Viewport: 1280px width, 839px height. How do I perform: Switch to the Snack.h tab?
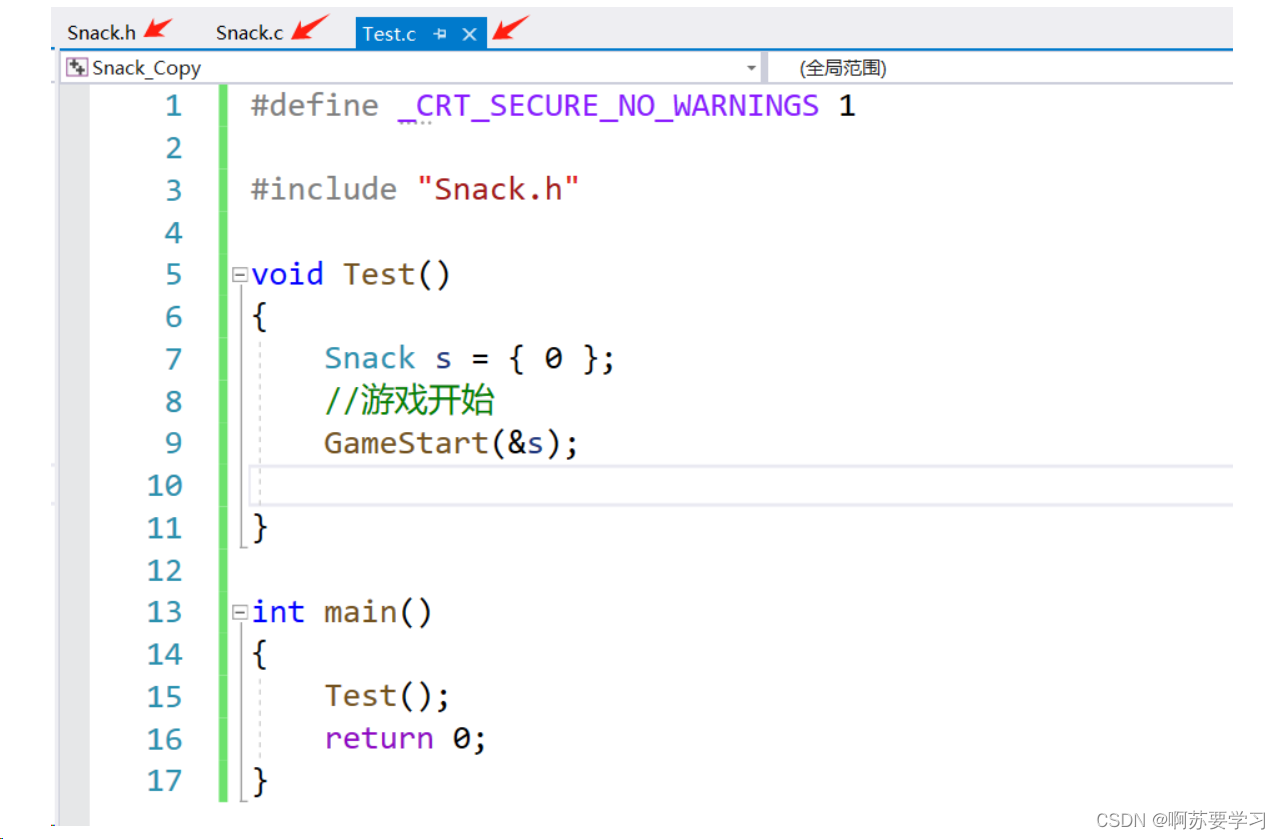[101, 33]
